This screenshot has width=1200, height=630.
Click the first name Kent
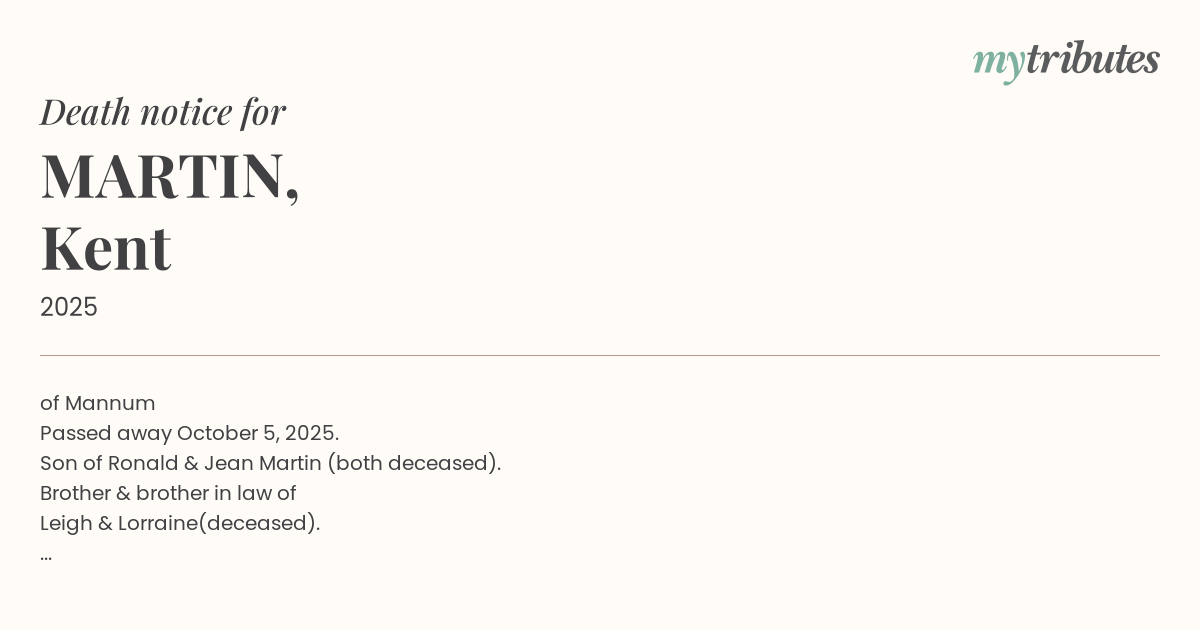click(x=106, y=248)
